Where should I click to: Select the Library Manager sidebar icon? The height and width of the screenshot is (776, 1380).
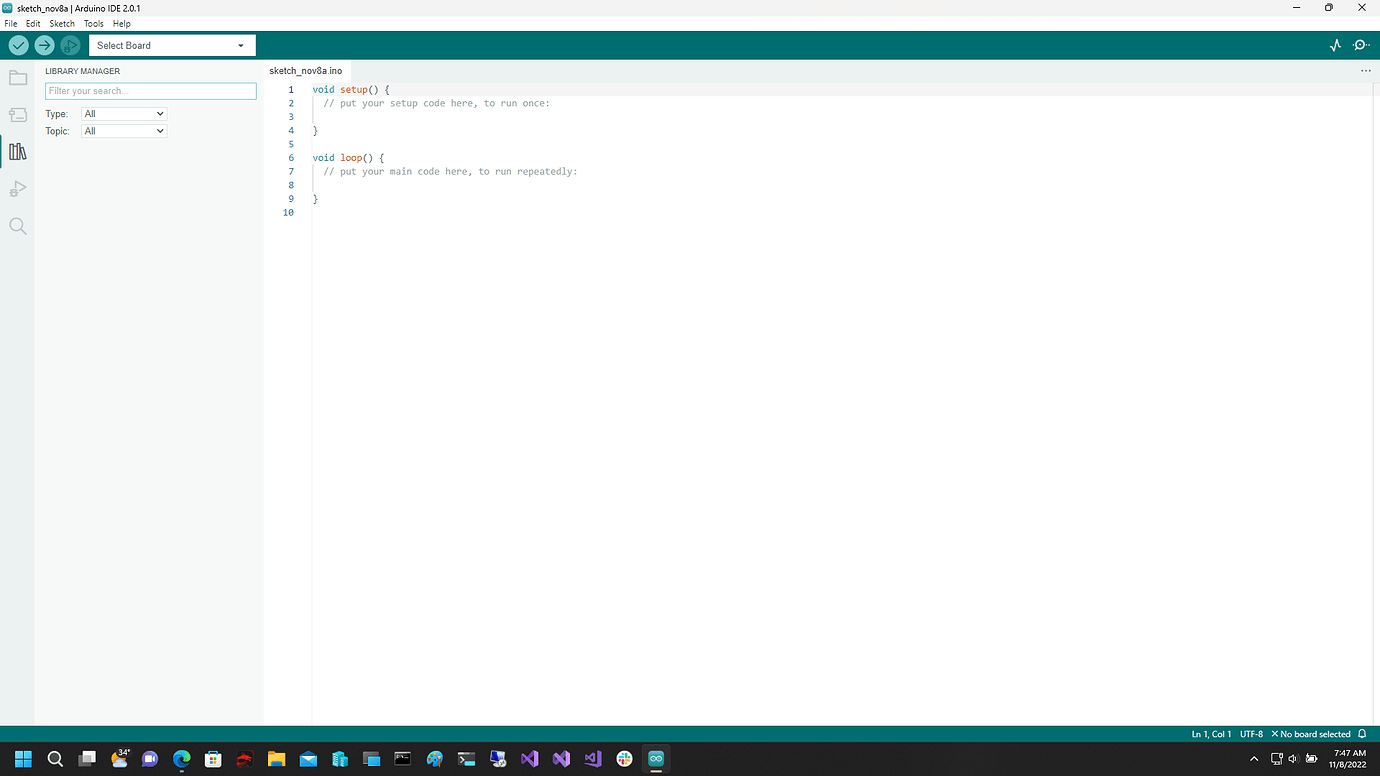tap(17, 151)
